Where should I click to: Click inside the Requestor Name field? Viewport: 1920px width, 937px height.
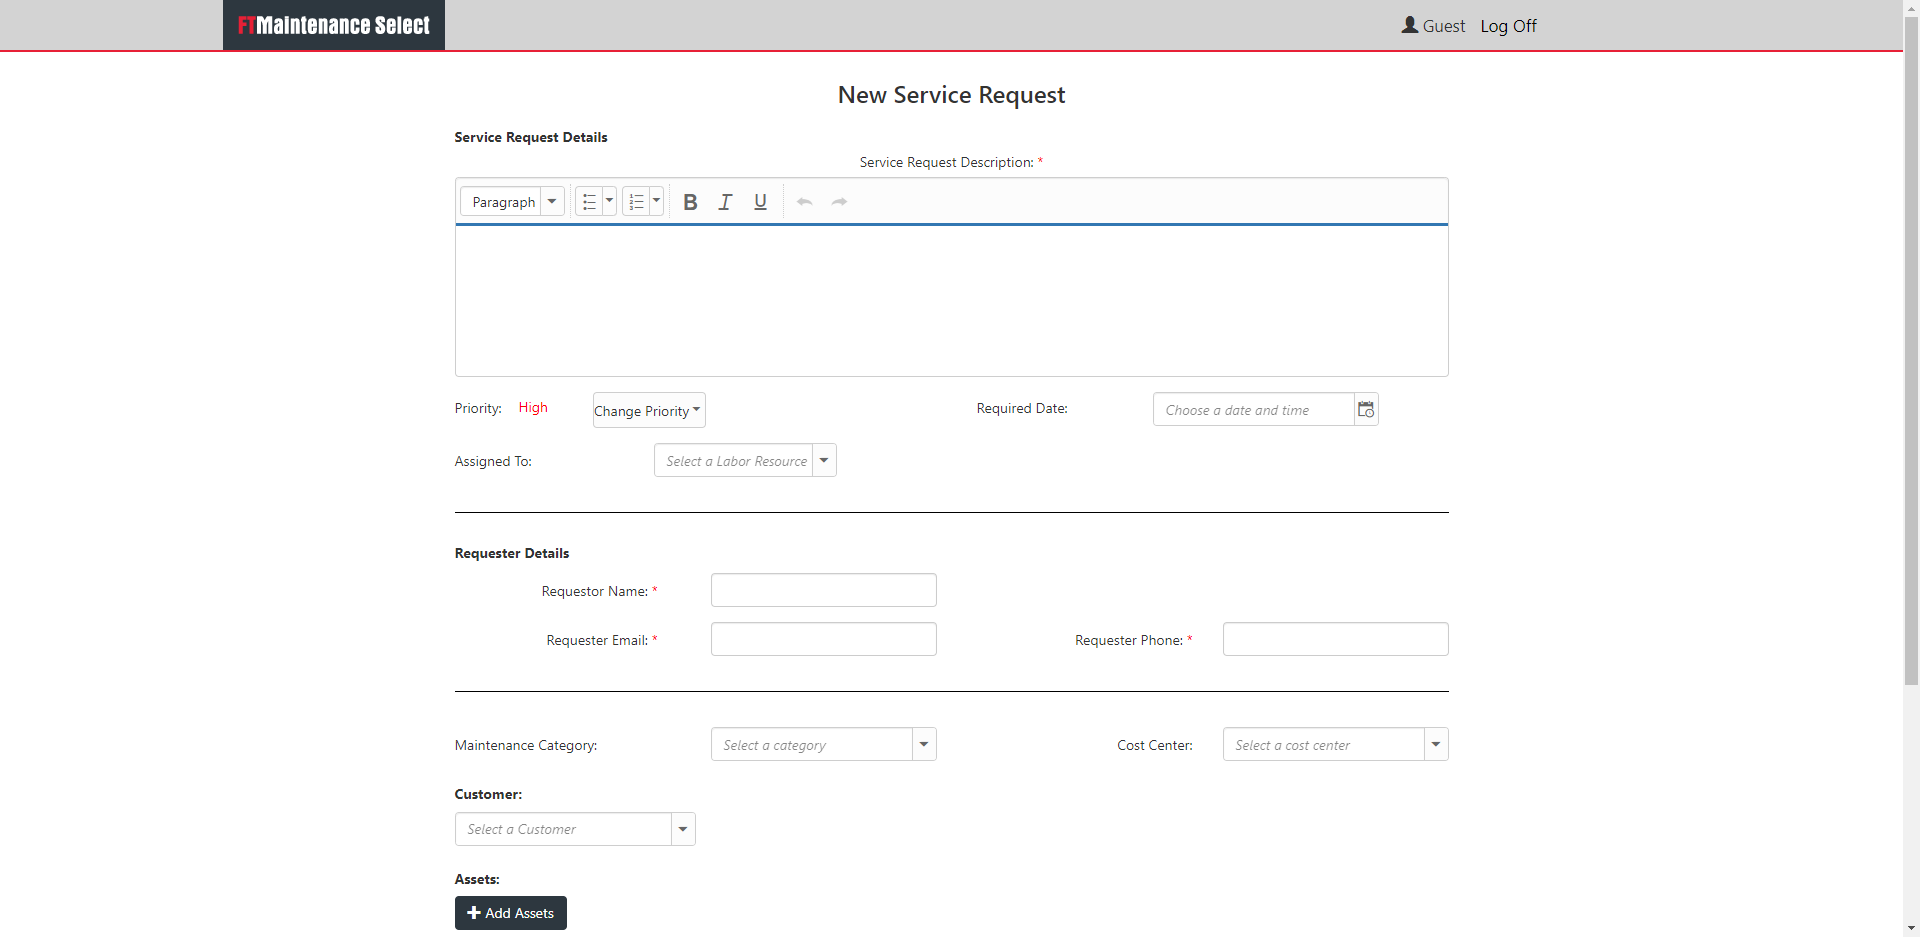[823, 590]
